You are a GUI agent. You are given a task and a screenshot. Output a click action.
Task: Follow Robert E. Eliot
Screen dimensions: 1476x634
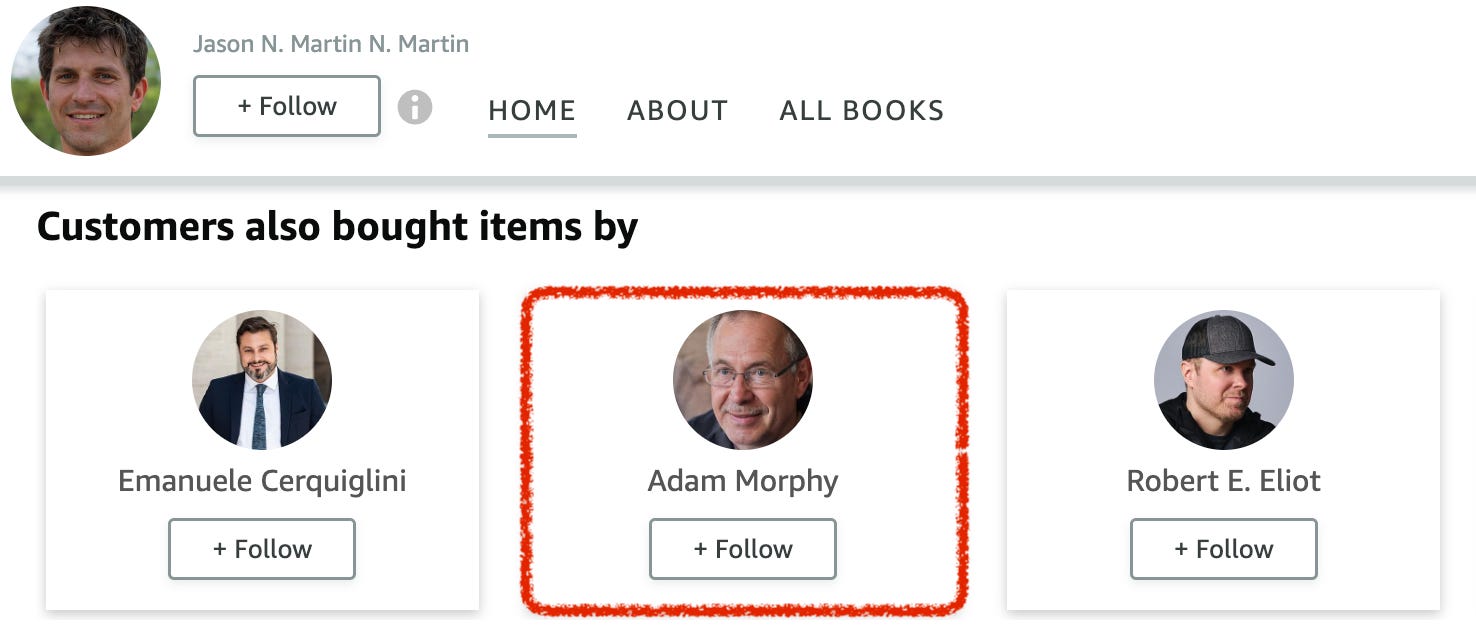[1223, 548]
